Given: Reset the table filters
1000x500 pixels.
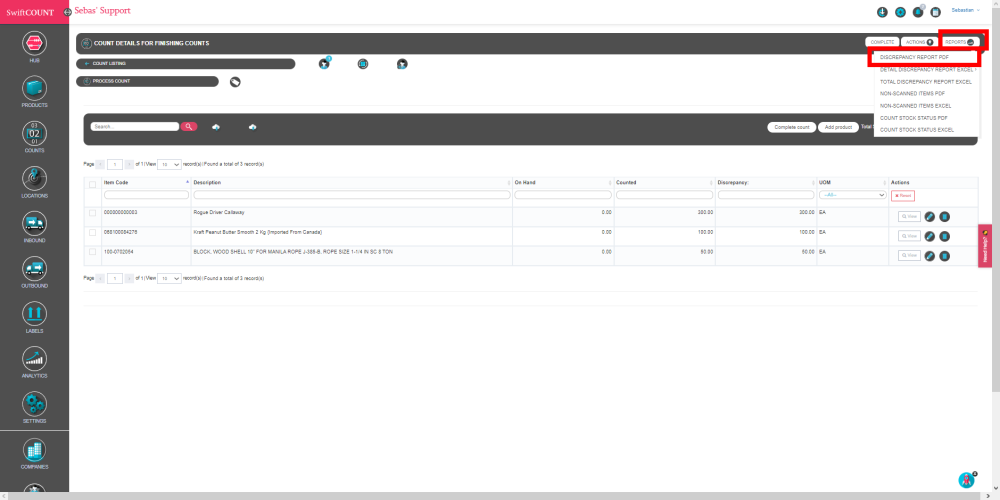Looking at the screenshot, I should click(902, 196).
